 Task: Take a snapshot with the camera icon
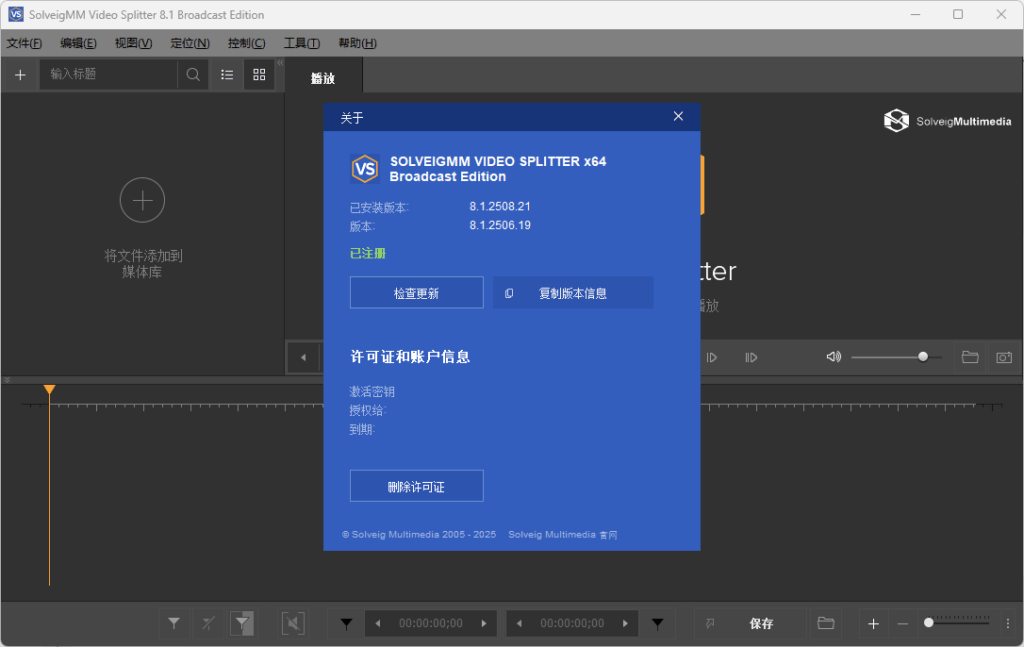pyautogui.click(x=1006, y=357)
